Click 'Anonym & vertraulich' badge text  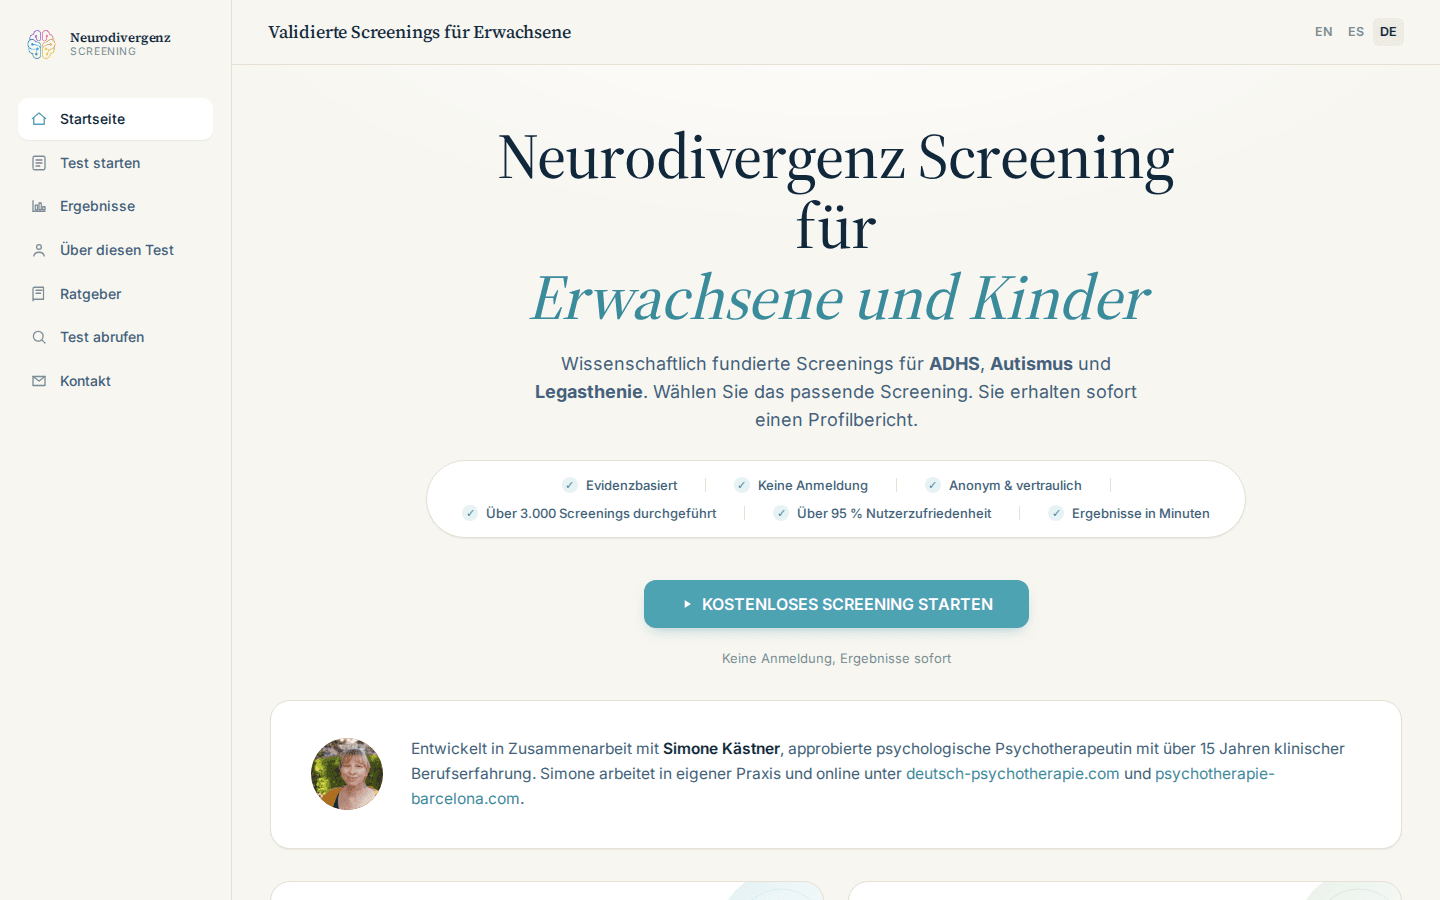tap(1015, 485)
